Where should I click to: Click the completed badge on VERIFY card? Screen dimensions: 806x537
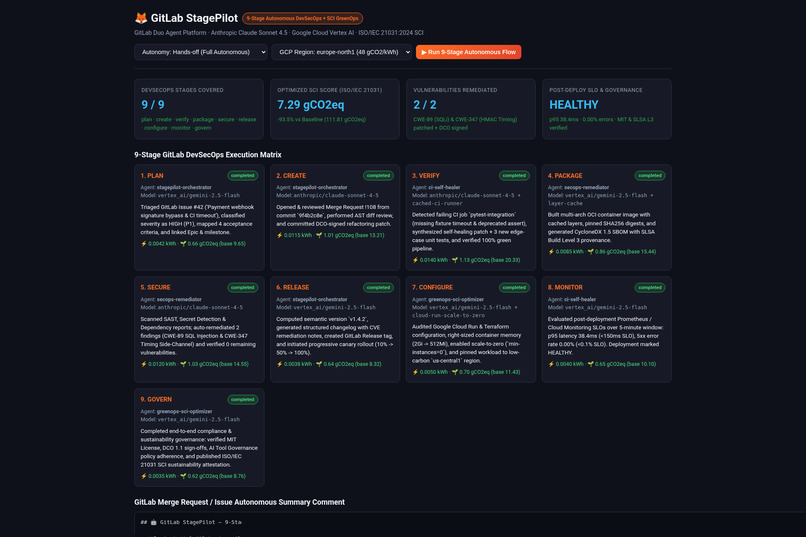point(514,176)
